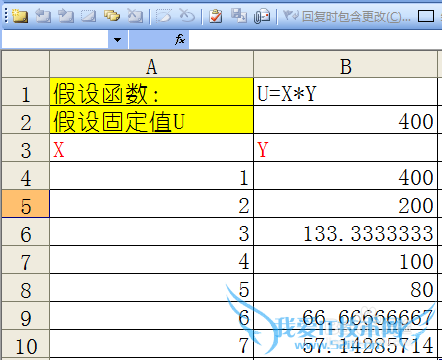The width and height of the screenshot is (442, 360).
Task: Click inside the Name Box field
Action: coord(55,40)
